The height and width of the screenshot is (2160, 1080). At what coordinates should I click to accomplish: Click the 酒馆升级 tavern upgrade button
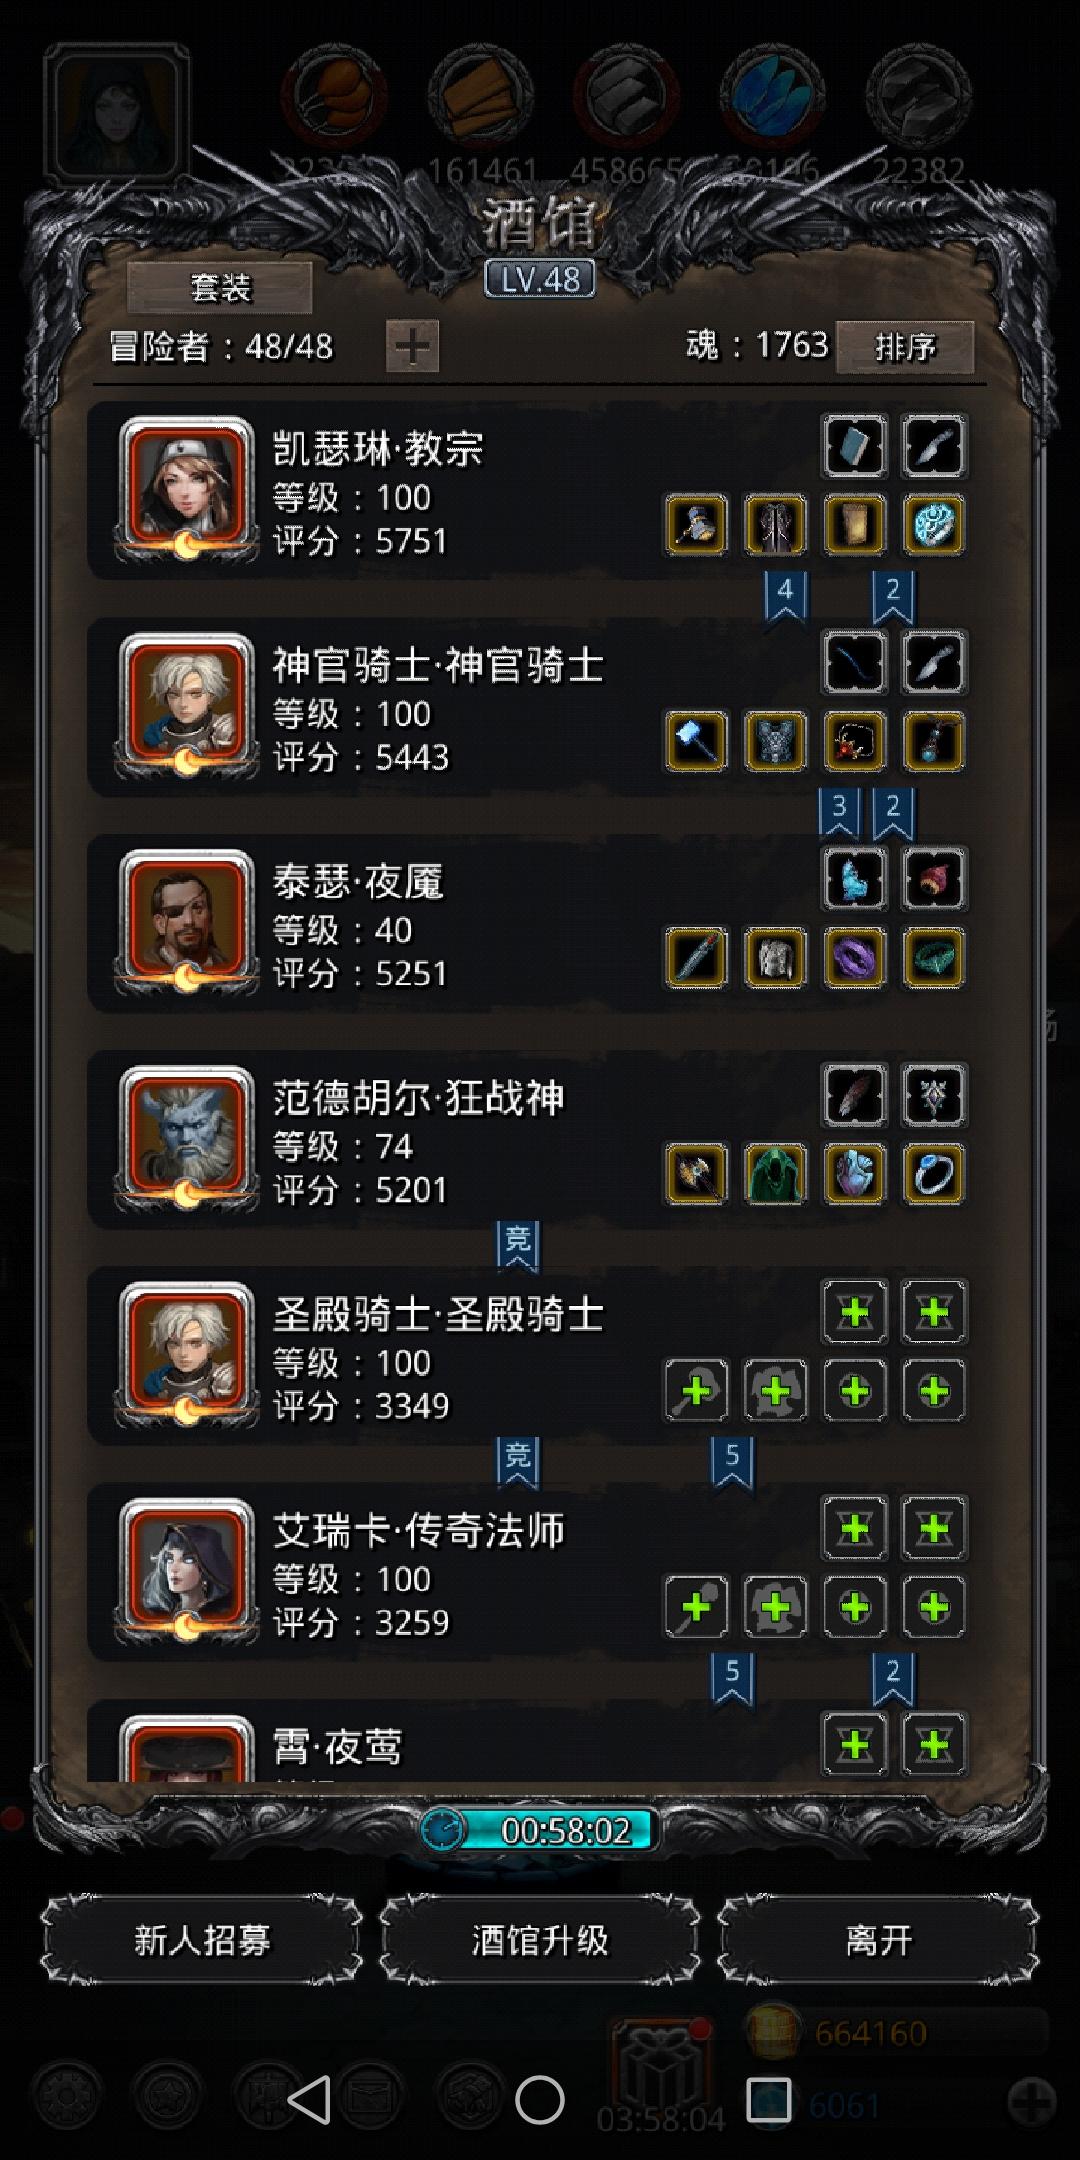pos(540,1940)
